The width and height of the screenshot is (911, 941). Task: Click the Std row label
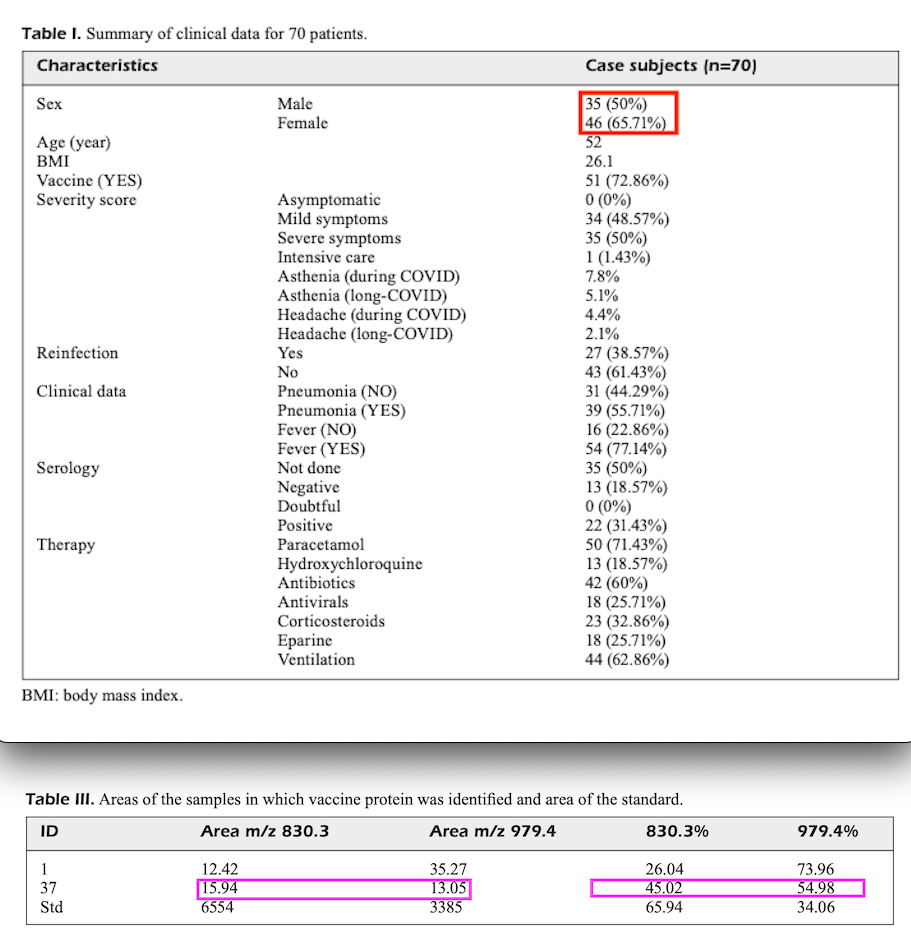pyautogui.click(x=47, y=908)
